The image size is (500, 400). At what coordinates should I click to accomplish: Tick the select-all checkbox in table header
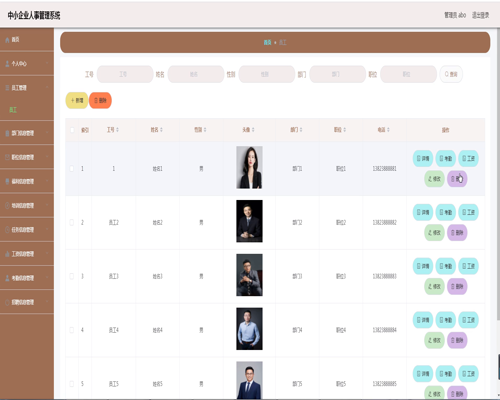tap(72, 130)
